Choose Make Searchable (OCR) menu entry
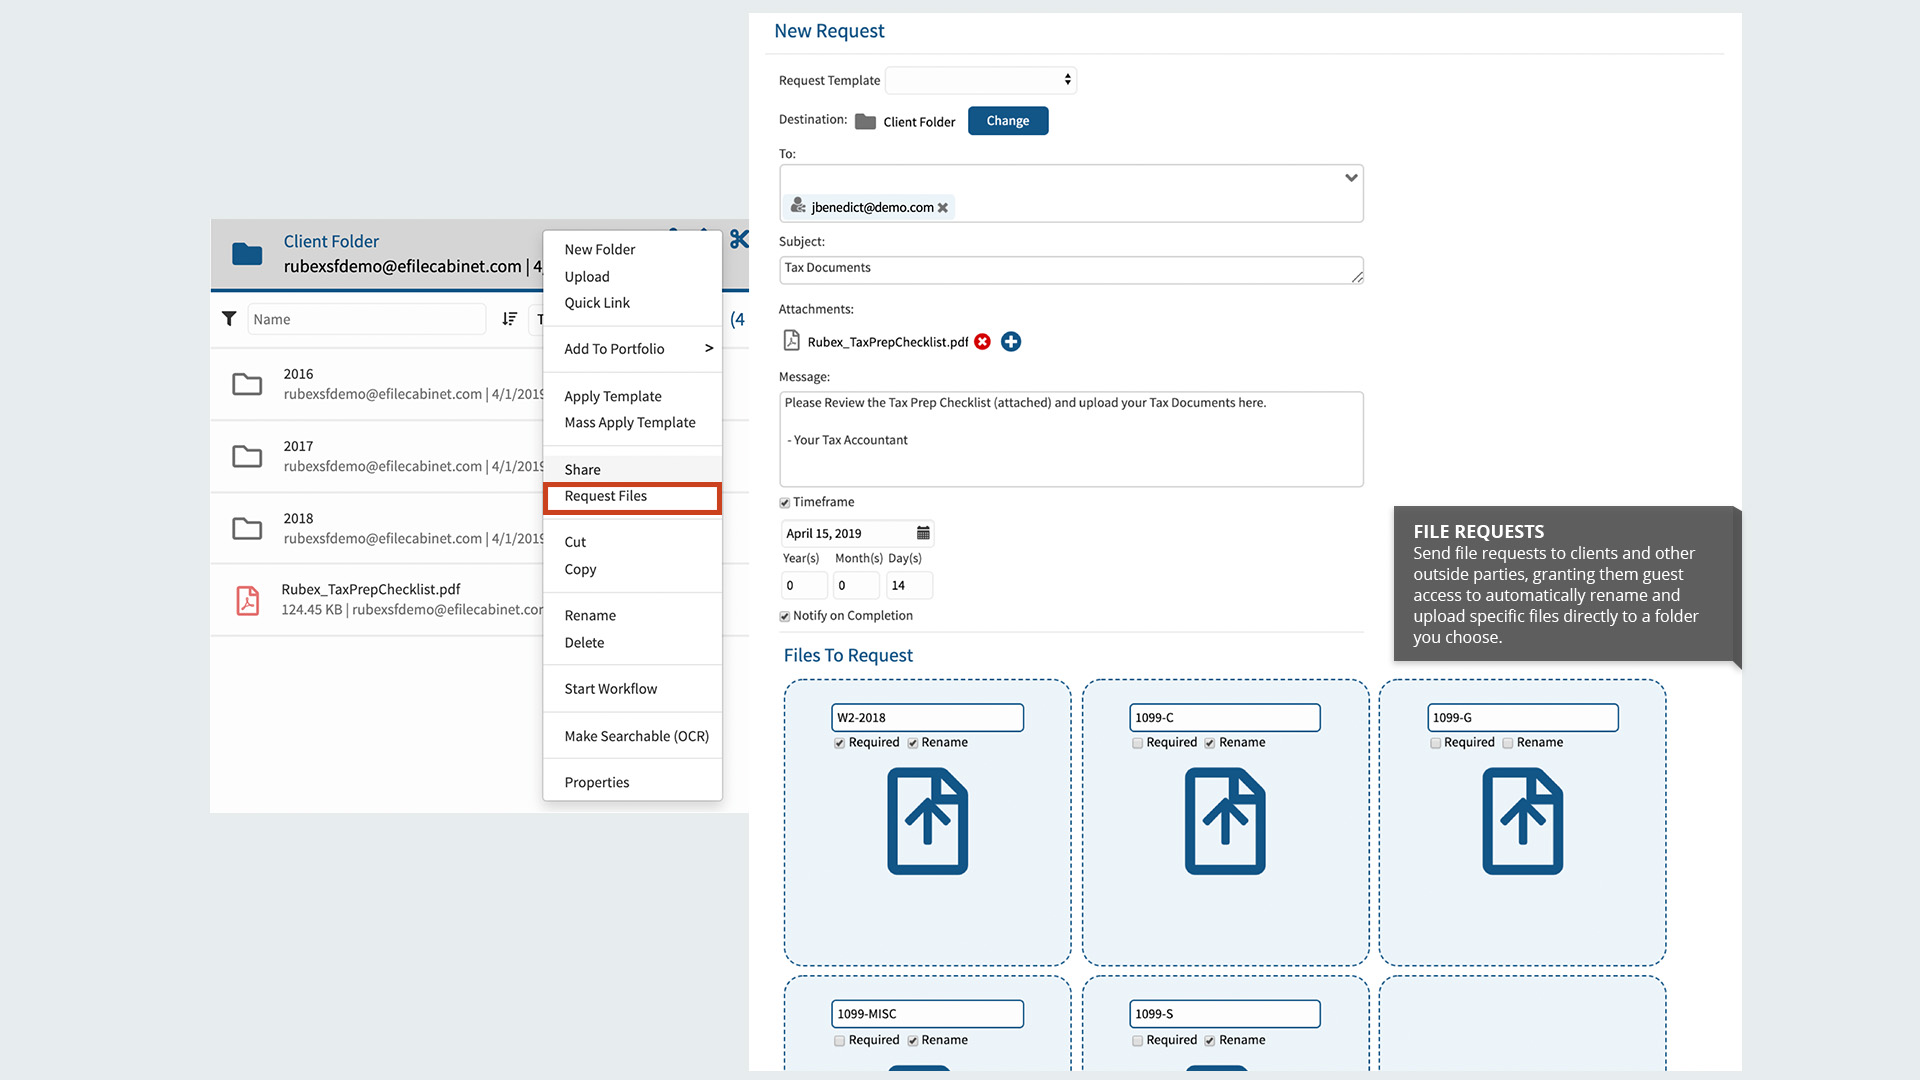This screenshot has height=1080, width=1920. click(x=636, y=736)
